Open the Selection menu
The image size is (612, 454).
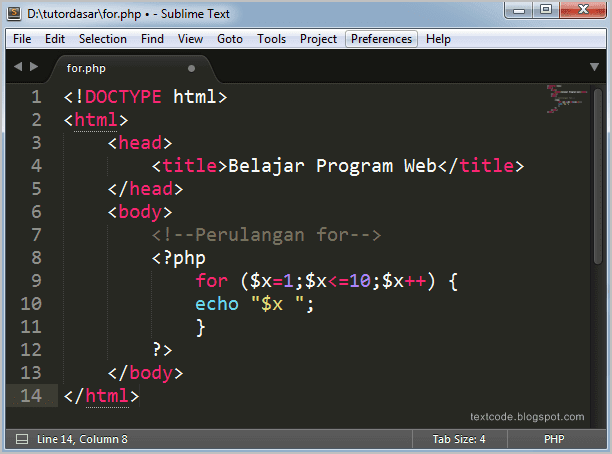click(103, 39)
